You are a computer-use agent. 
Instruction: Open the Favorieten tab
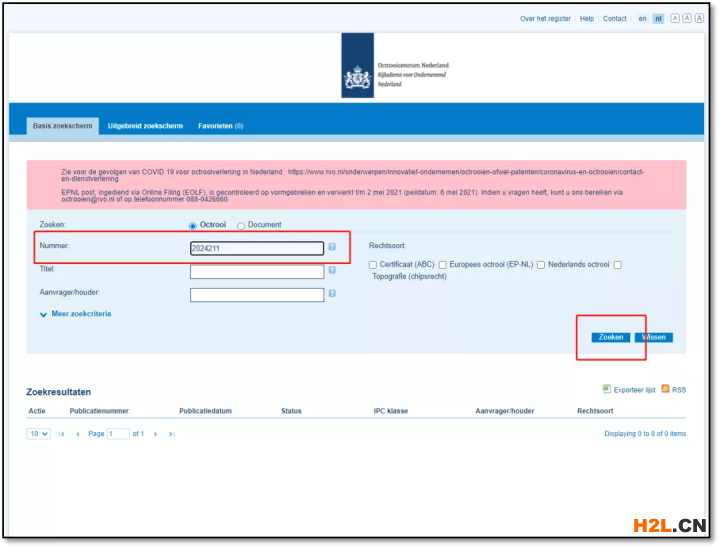point(220,126)
